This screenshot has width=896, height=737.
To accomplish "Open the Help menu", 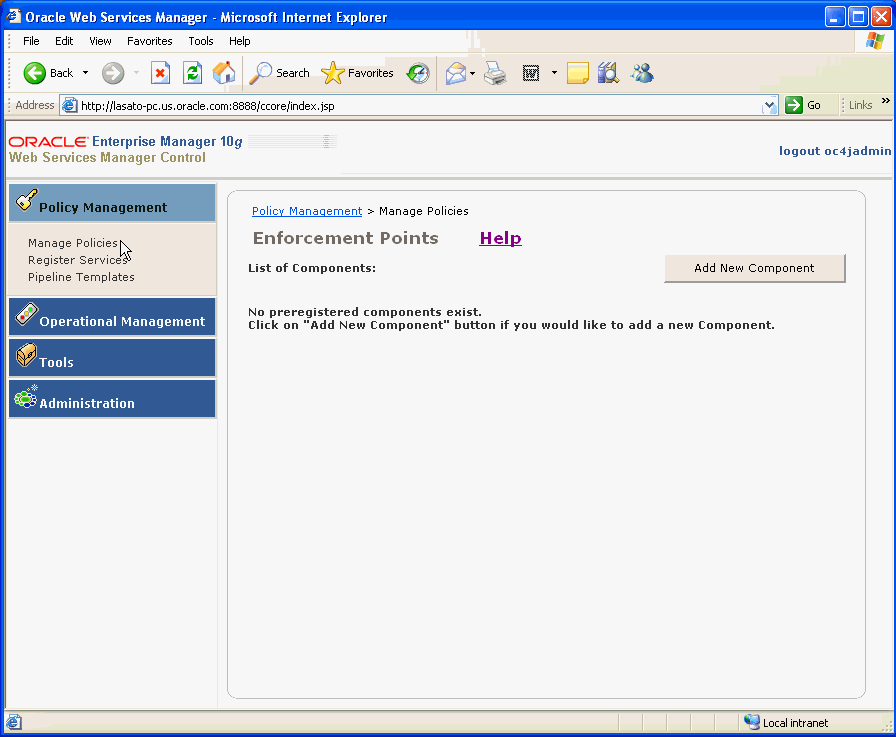I will pos(239,41).
